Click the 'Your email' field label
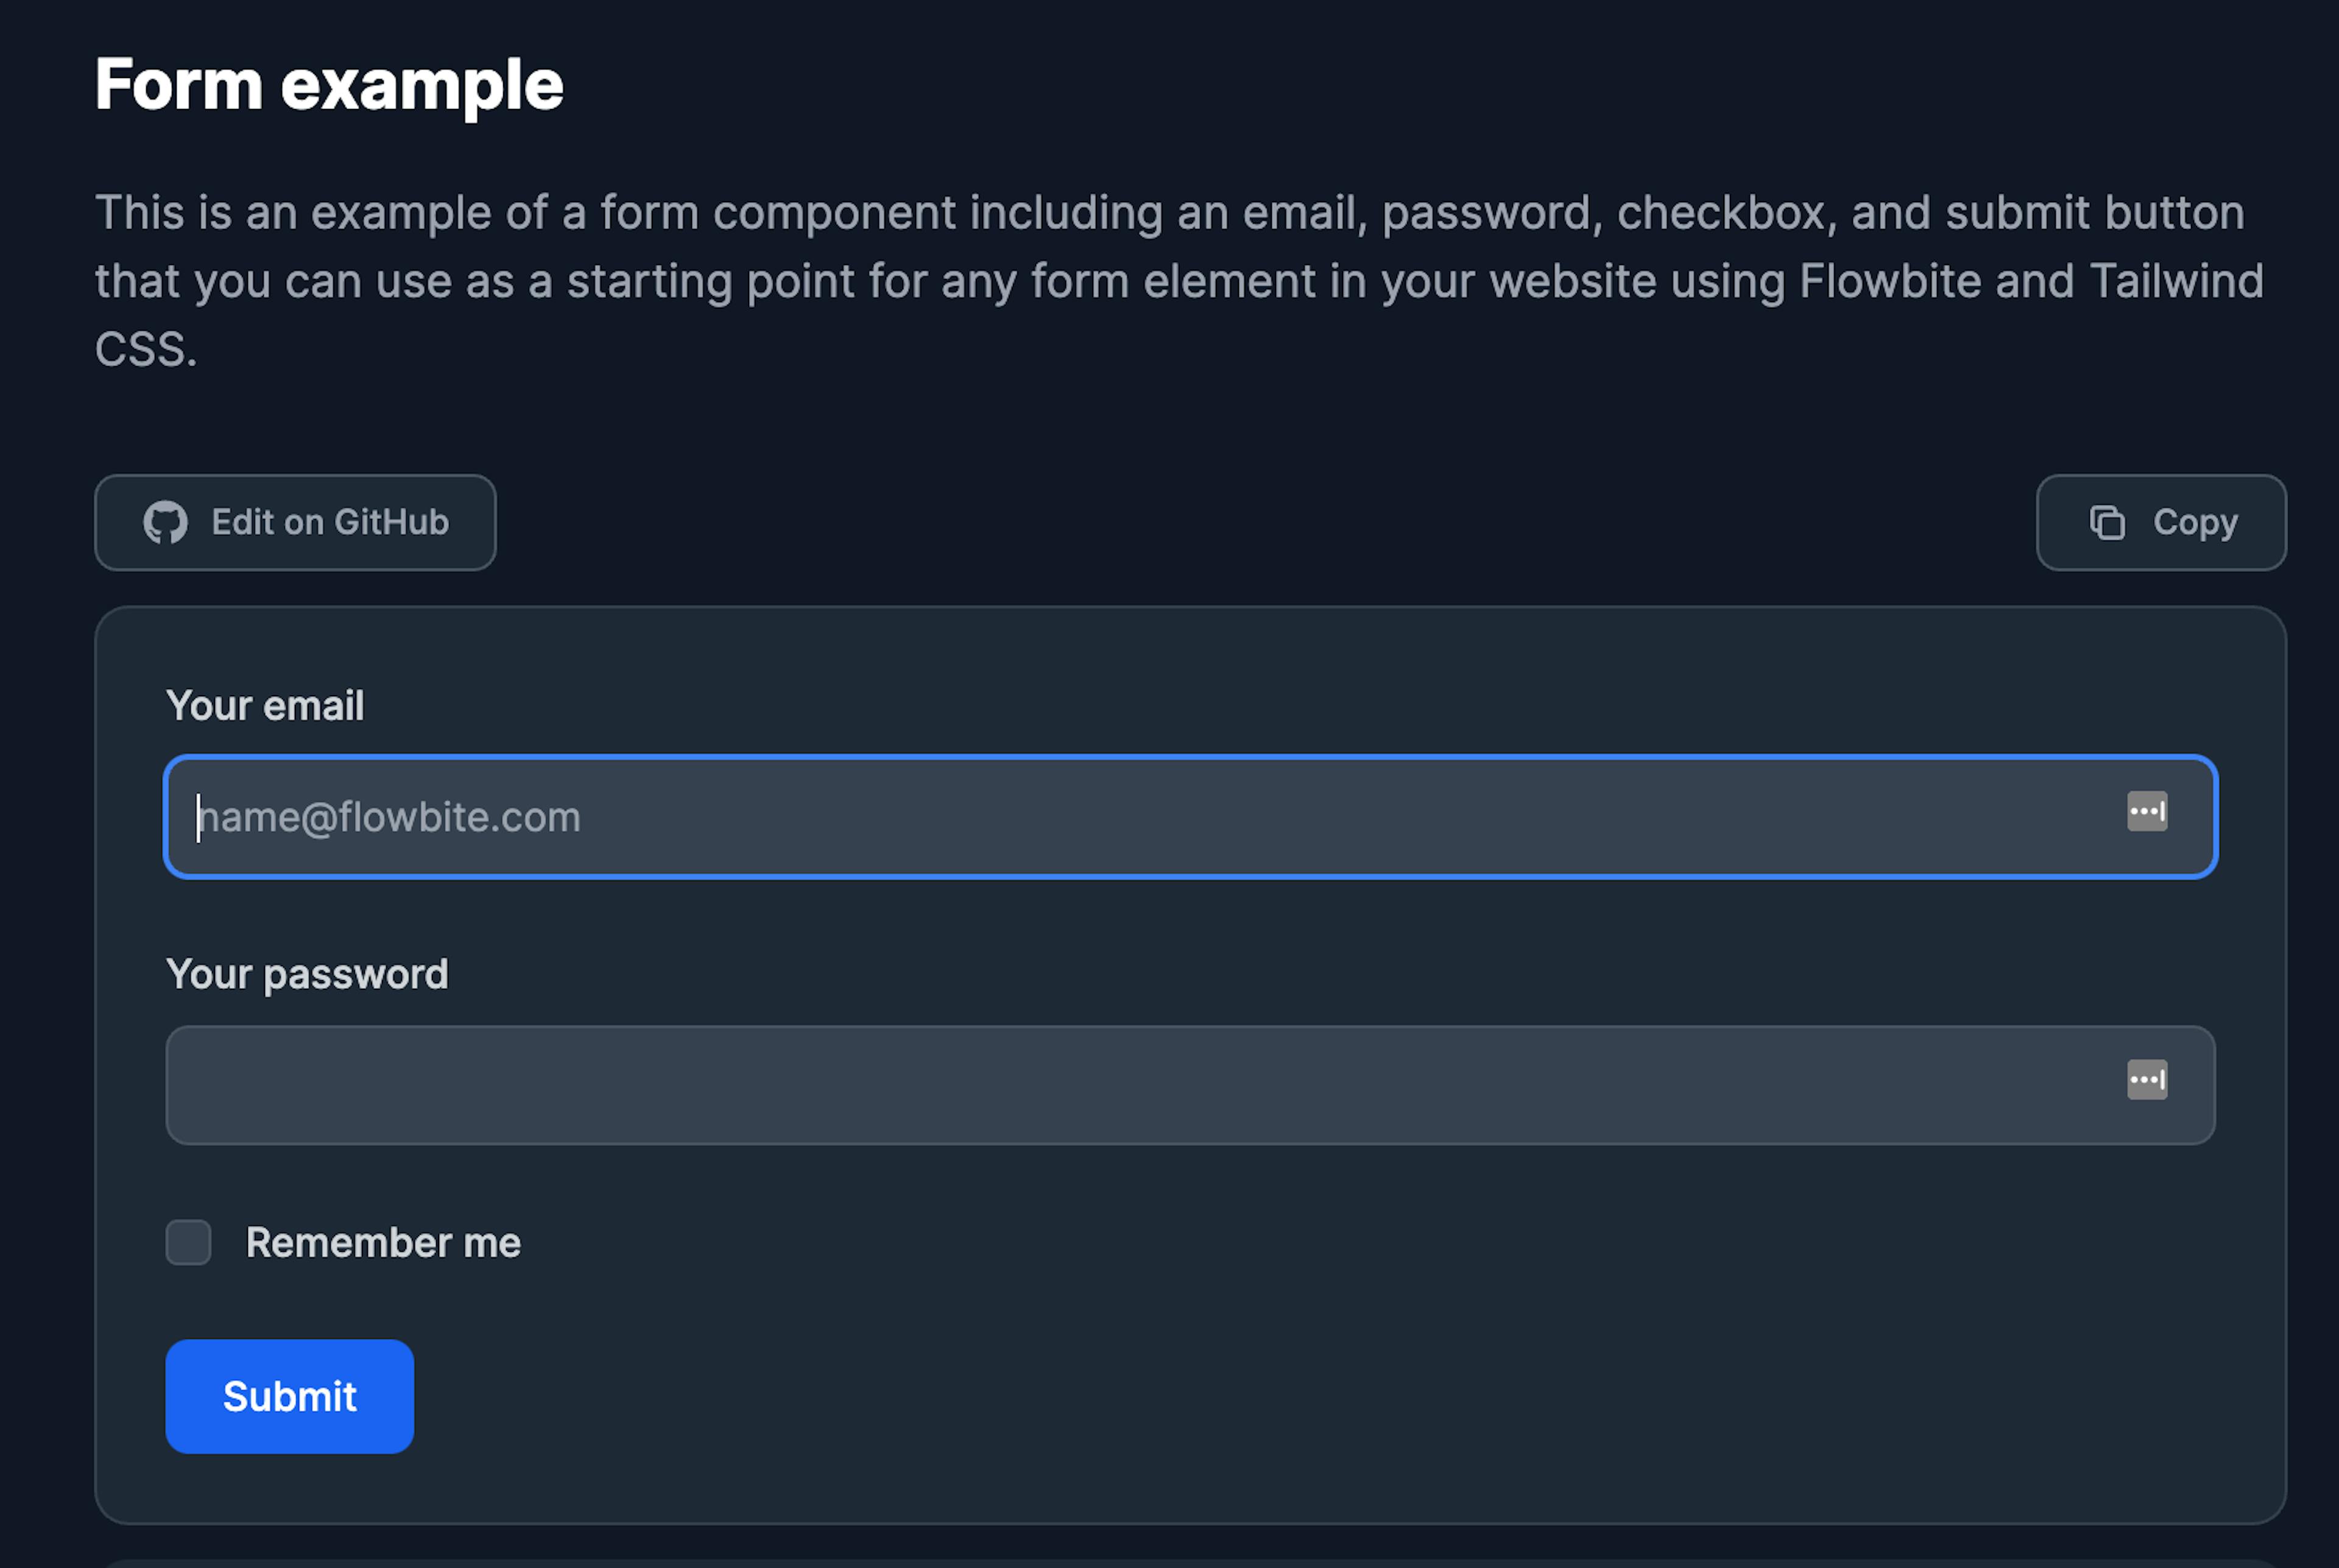Viewport: 2339px width, 1568px height. [265, 706]
